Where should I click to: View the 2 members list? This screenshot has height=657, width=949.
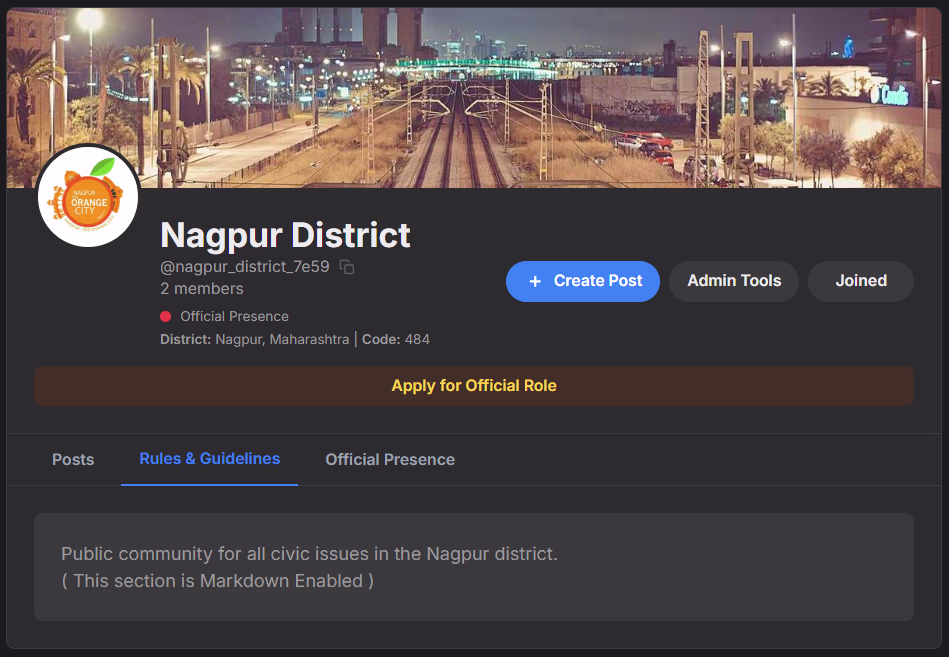point(202,288)
